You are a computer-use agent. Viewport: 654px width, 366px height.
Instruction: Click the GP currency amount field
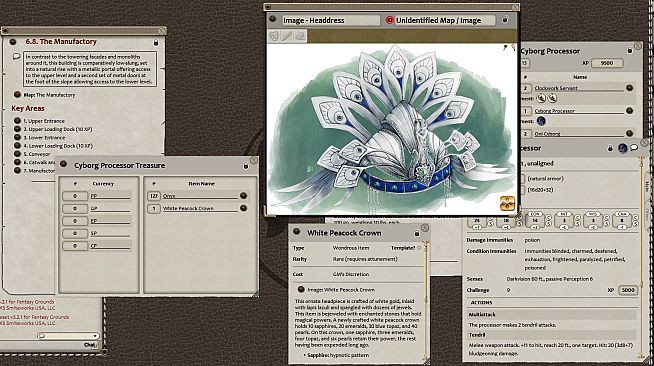pyautogui.click(x=75, y=208)
